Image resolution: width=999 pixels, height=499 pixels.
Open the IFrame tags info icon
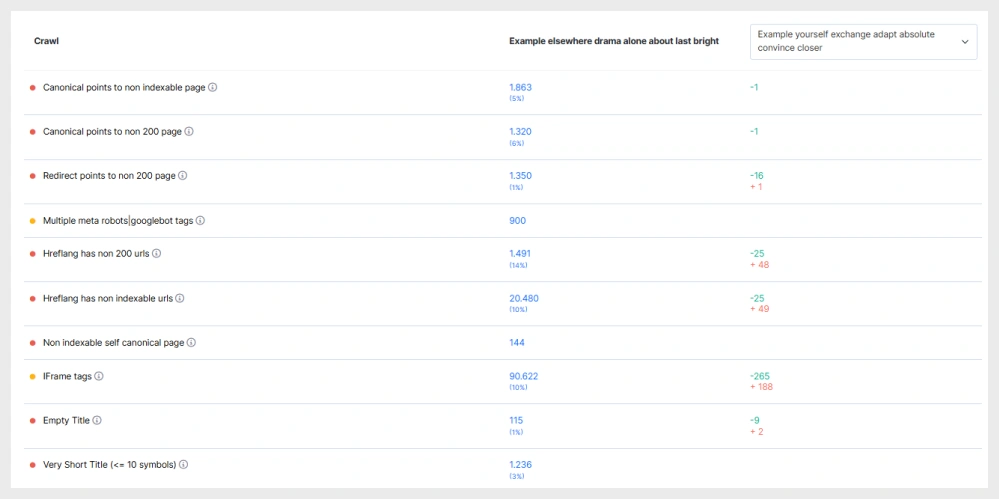point(99,376)
